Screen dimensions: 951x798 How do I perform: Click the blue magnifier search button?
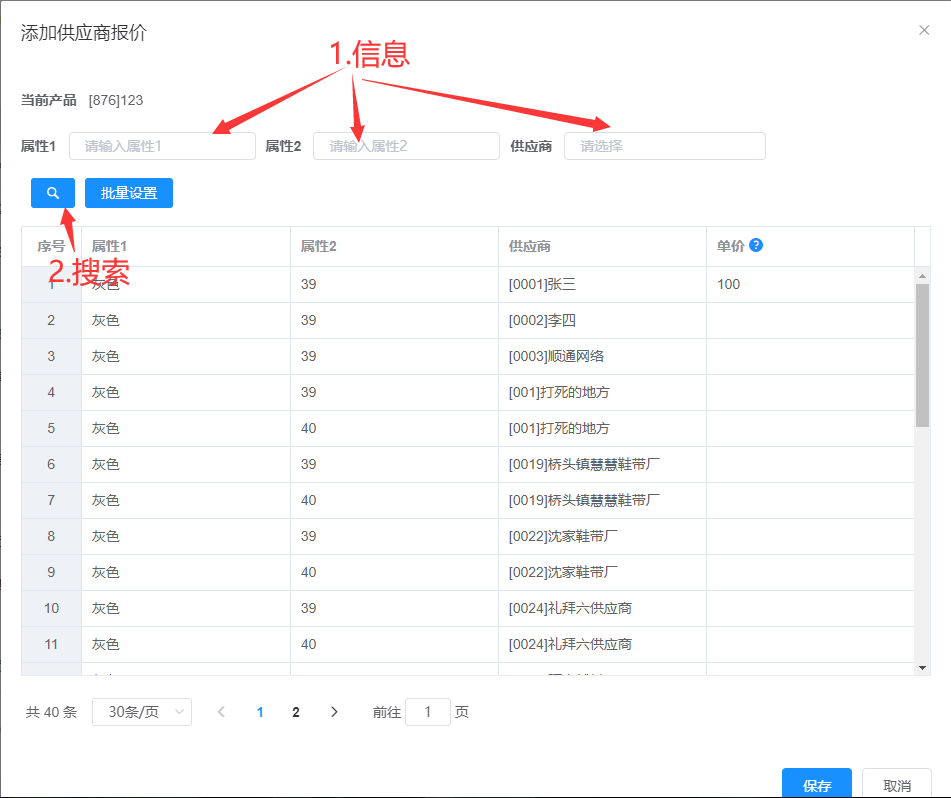coord(53,193)
